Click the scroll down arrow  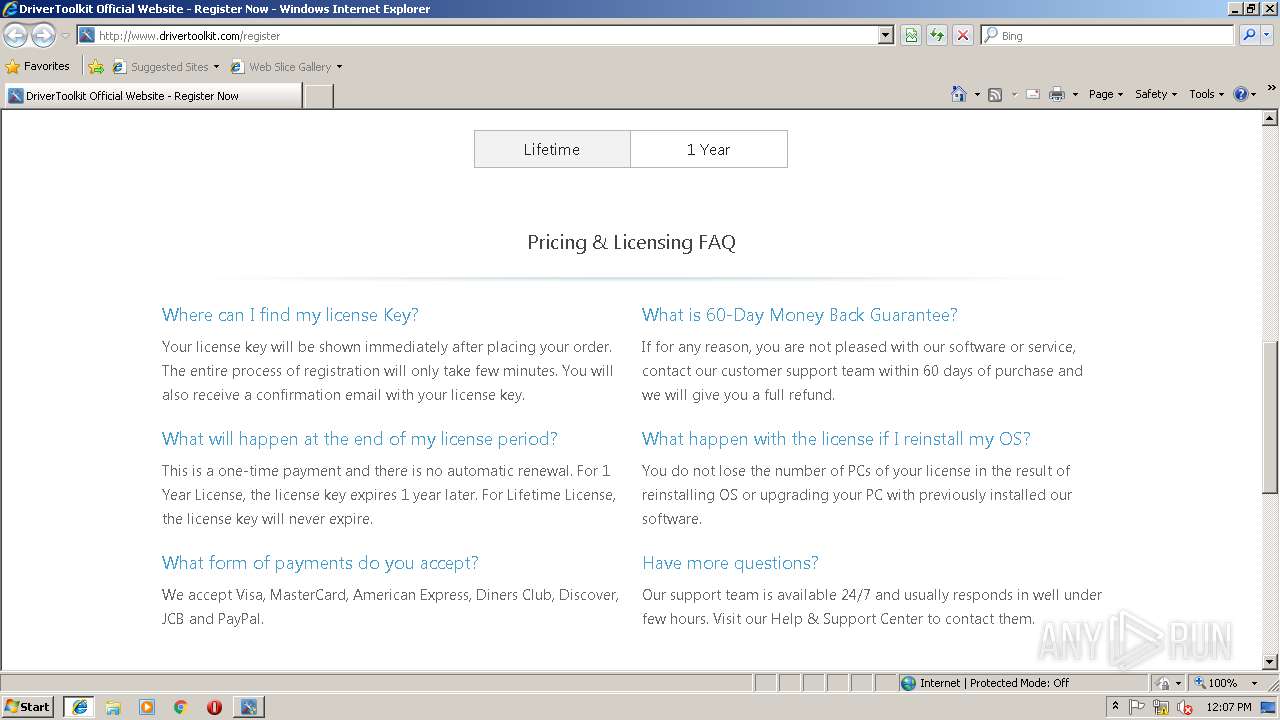[x=1270, y=662]
